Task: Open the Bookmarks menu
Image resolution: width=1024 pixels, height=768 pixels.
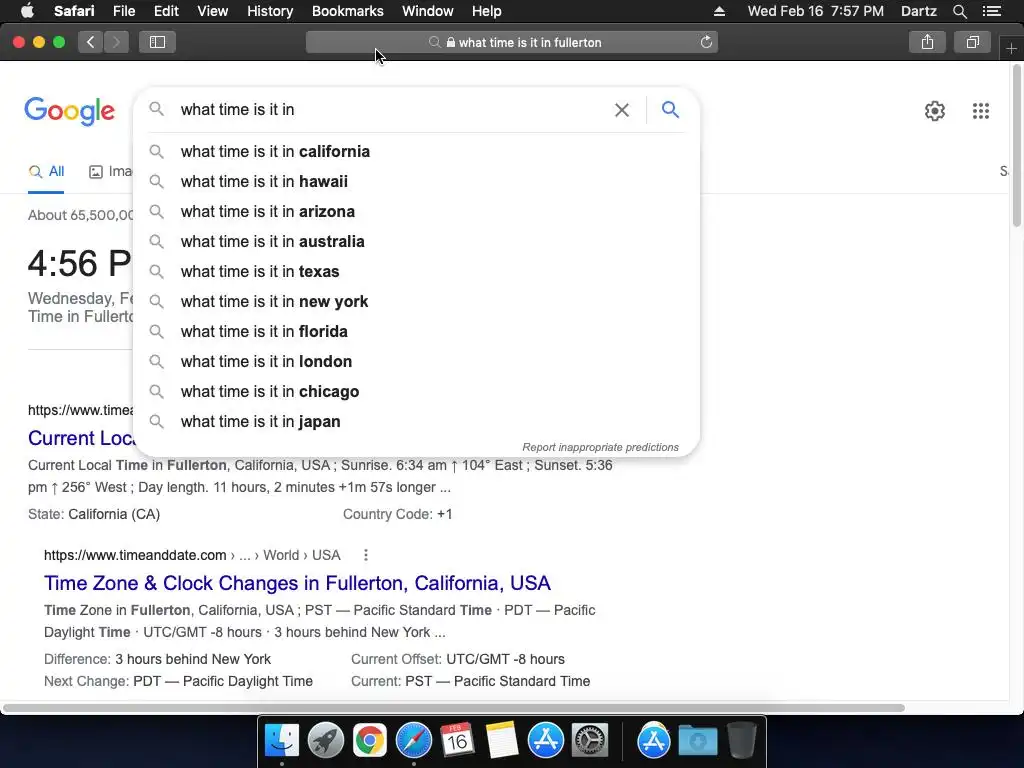Action: click(347, 11)
